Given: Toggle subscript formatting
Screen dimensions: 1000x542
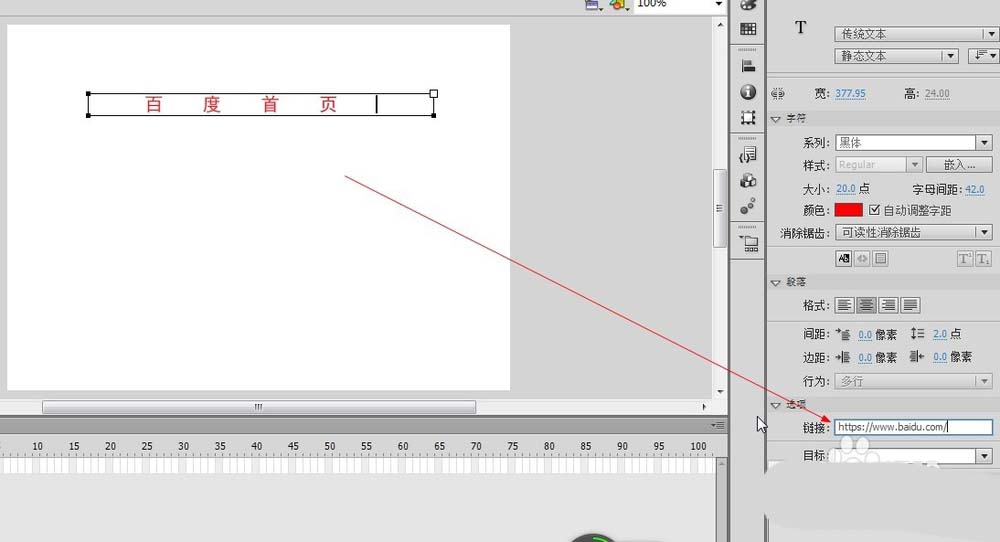Looking at the screenshot, I should [x=983, y=259].
